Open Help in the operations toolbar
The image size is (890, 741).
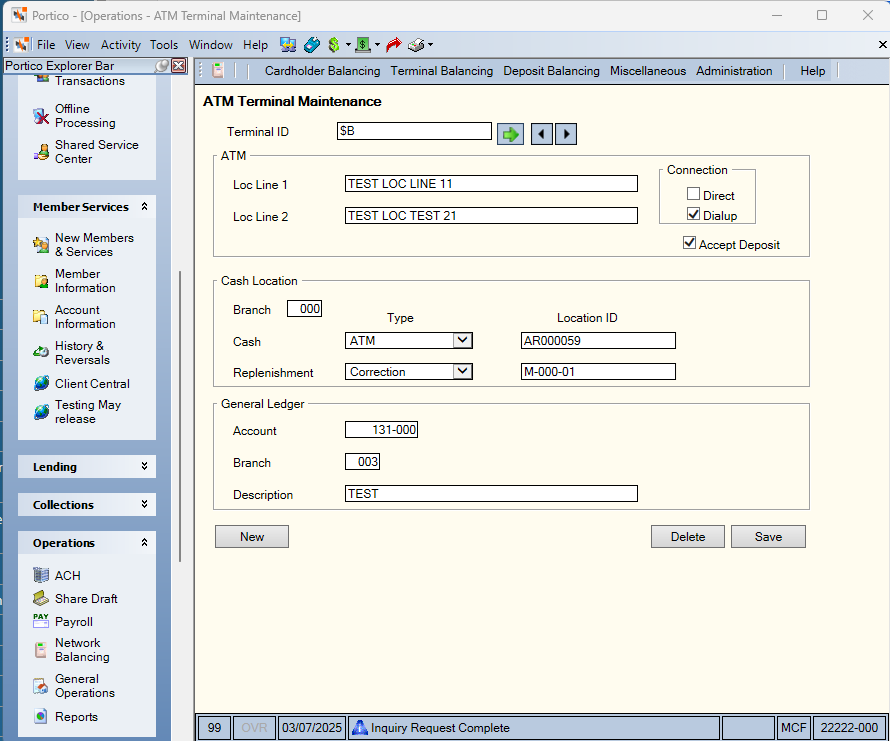[812, 71]
